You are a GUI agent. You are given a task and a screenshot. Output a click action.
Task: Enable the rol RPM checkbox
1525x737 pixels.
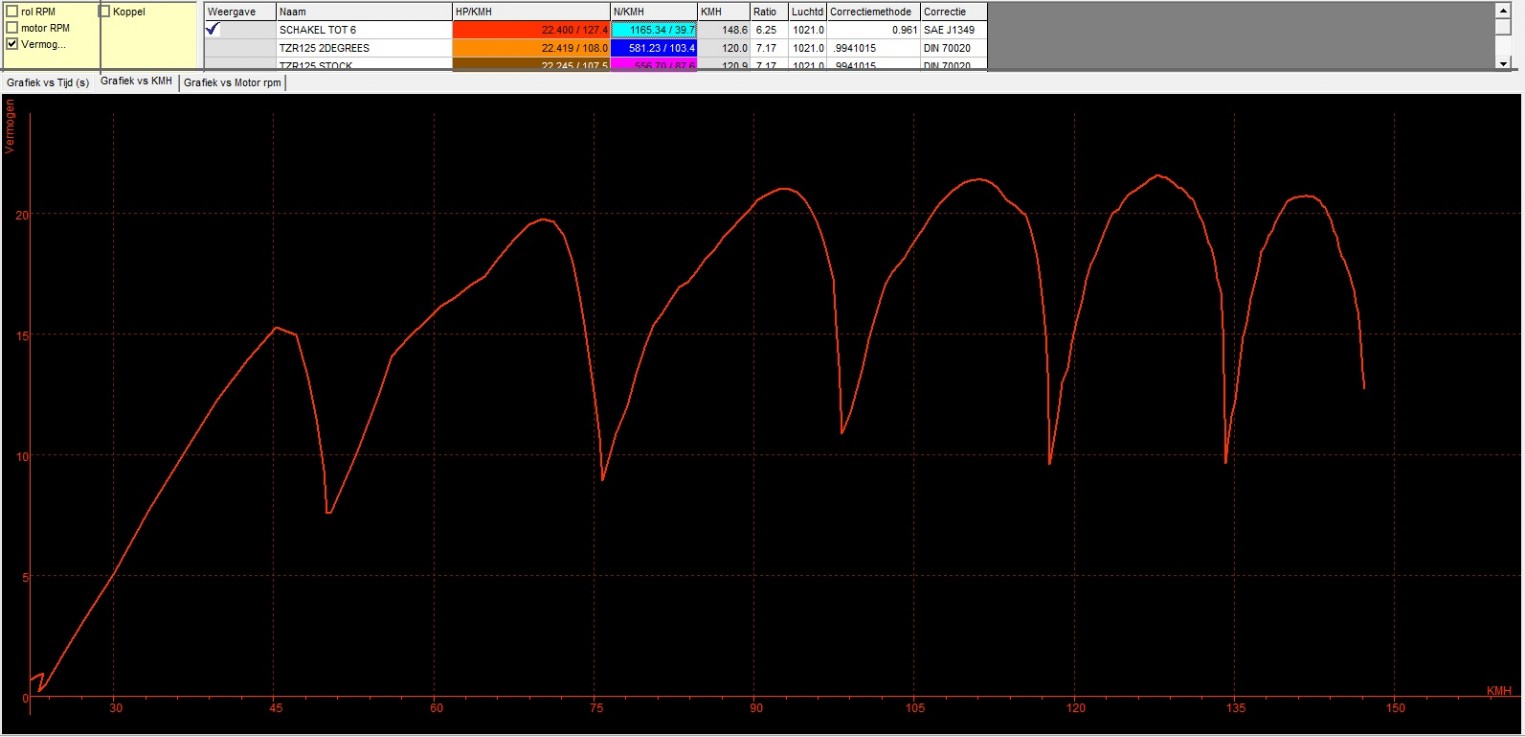pos(12,12)
